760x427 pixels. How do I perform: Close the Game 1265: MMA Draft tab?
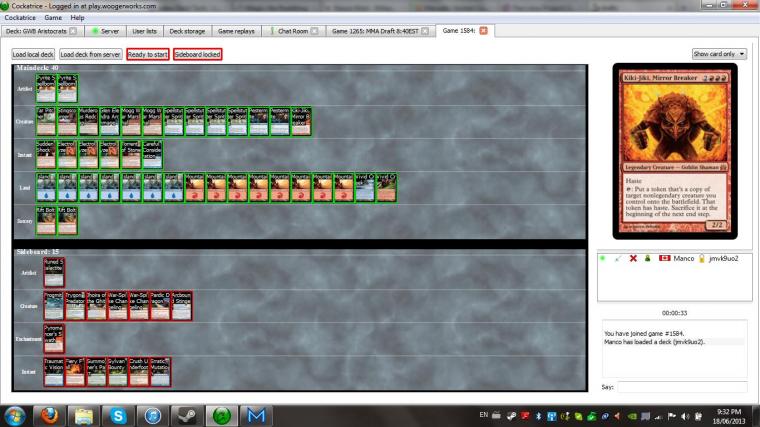425,31
